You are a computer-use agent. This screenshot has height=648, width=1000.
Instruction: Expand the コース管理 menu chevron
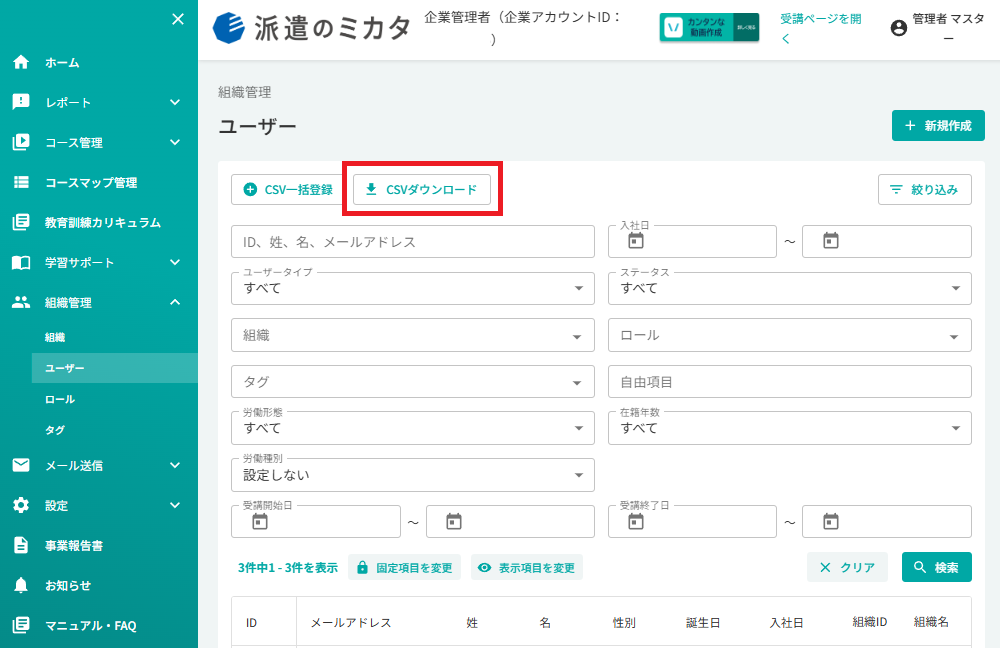coord(175,142)
